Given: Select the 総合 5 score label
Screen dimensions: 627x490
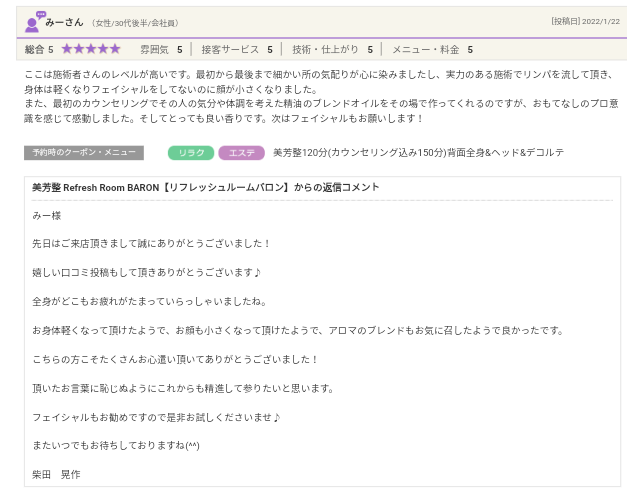Looking at the screenshot, I should pos(38,49).
